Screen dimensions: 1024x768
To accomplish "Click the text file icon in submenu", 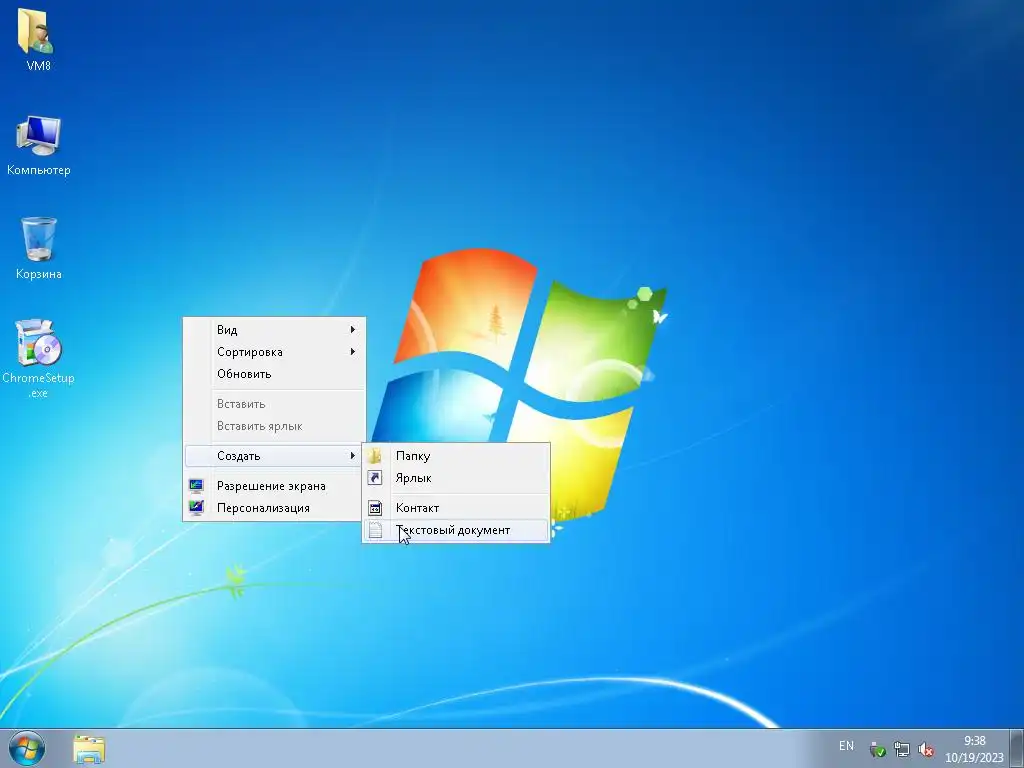I will 376,530.
